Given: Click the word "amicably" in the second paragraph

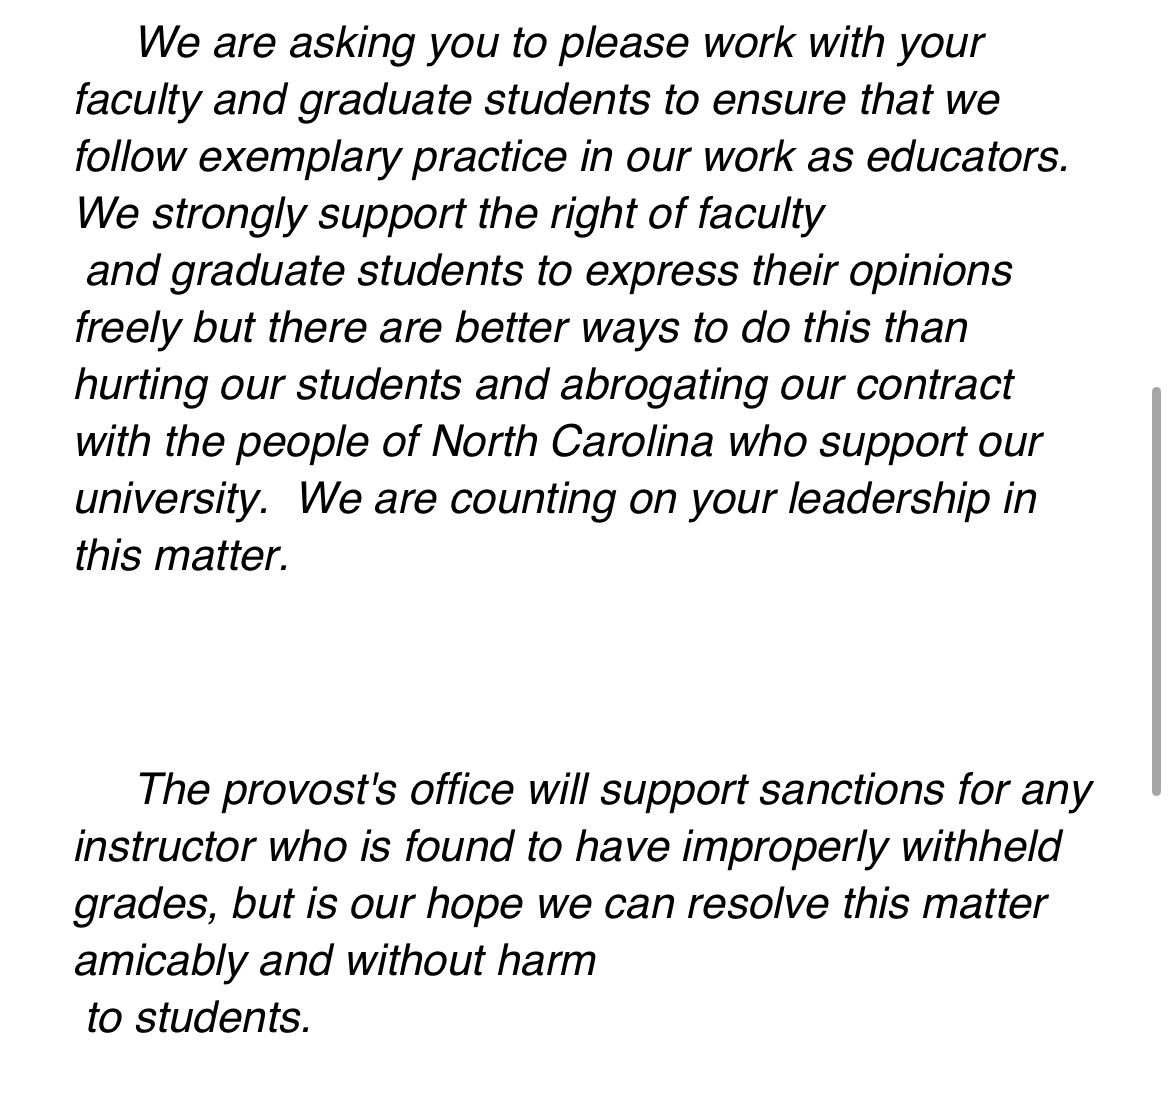Looking at the screenshot, I should coord(160,961).
